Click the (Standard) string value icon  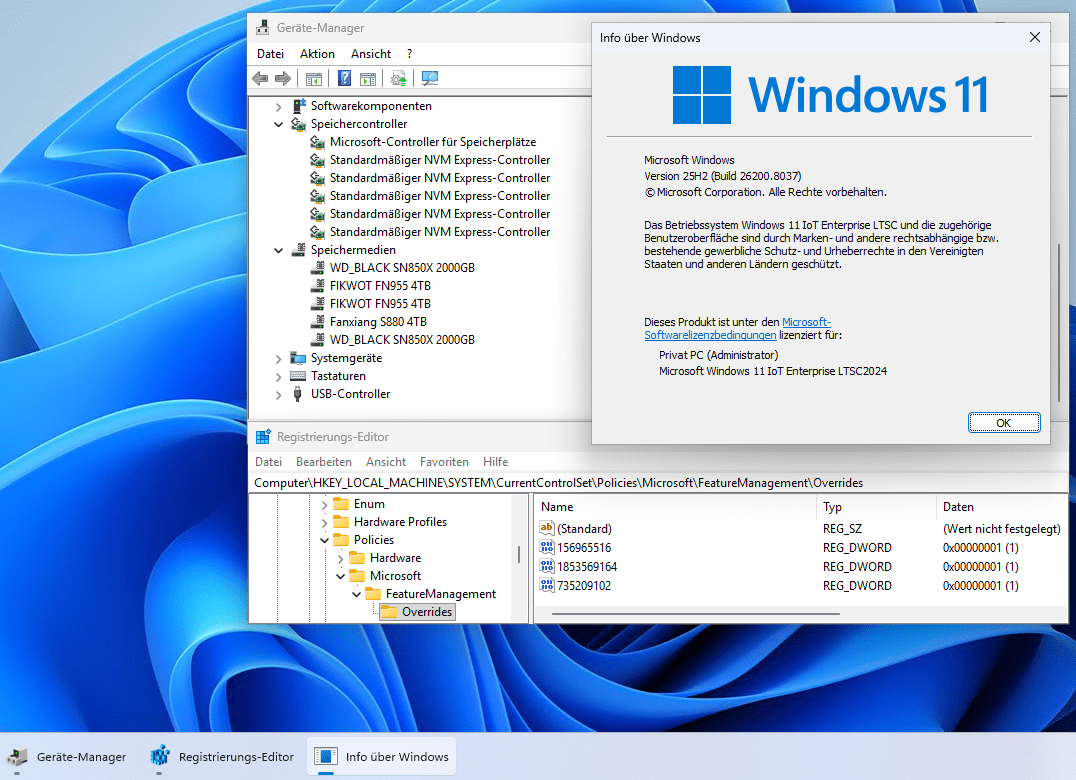click(x=546, y=528)
